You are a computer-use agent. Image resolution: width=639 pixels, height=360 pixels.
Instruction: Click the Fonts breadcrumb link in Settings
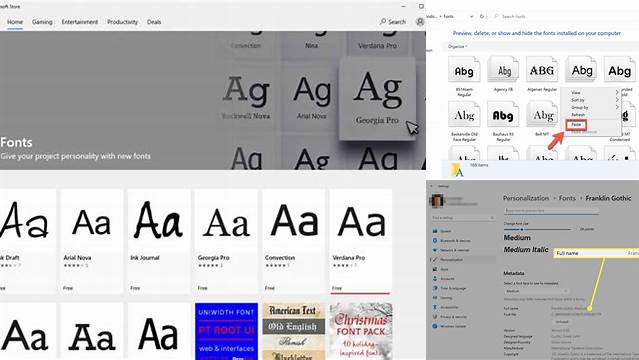click(x=567, y=198)
